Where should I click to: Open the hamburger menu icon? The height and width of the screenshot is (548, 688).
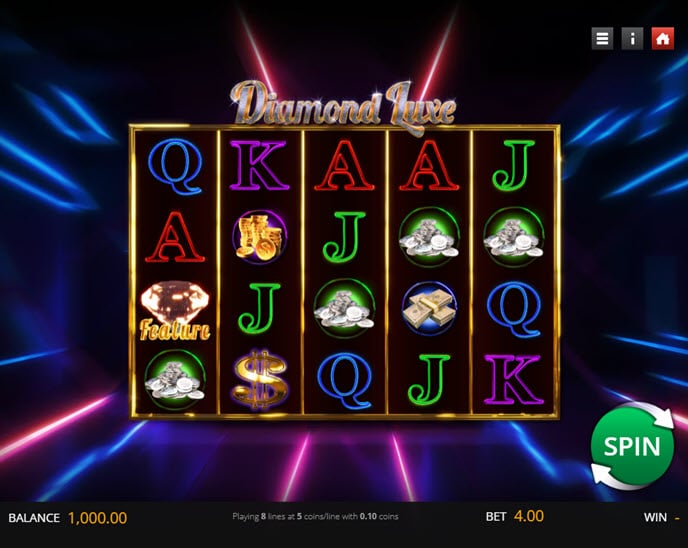[x=602, y=39]
